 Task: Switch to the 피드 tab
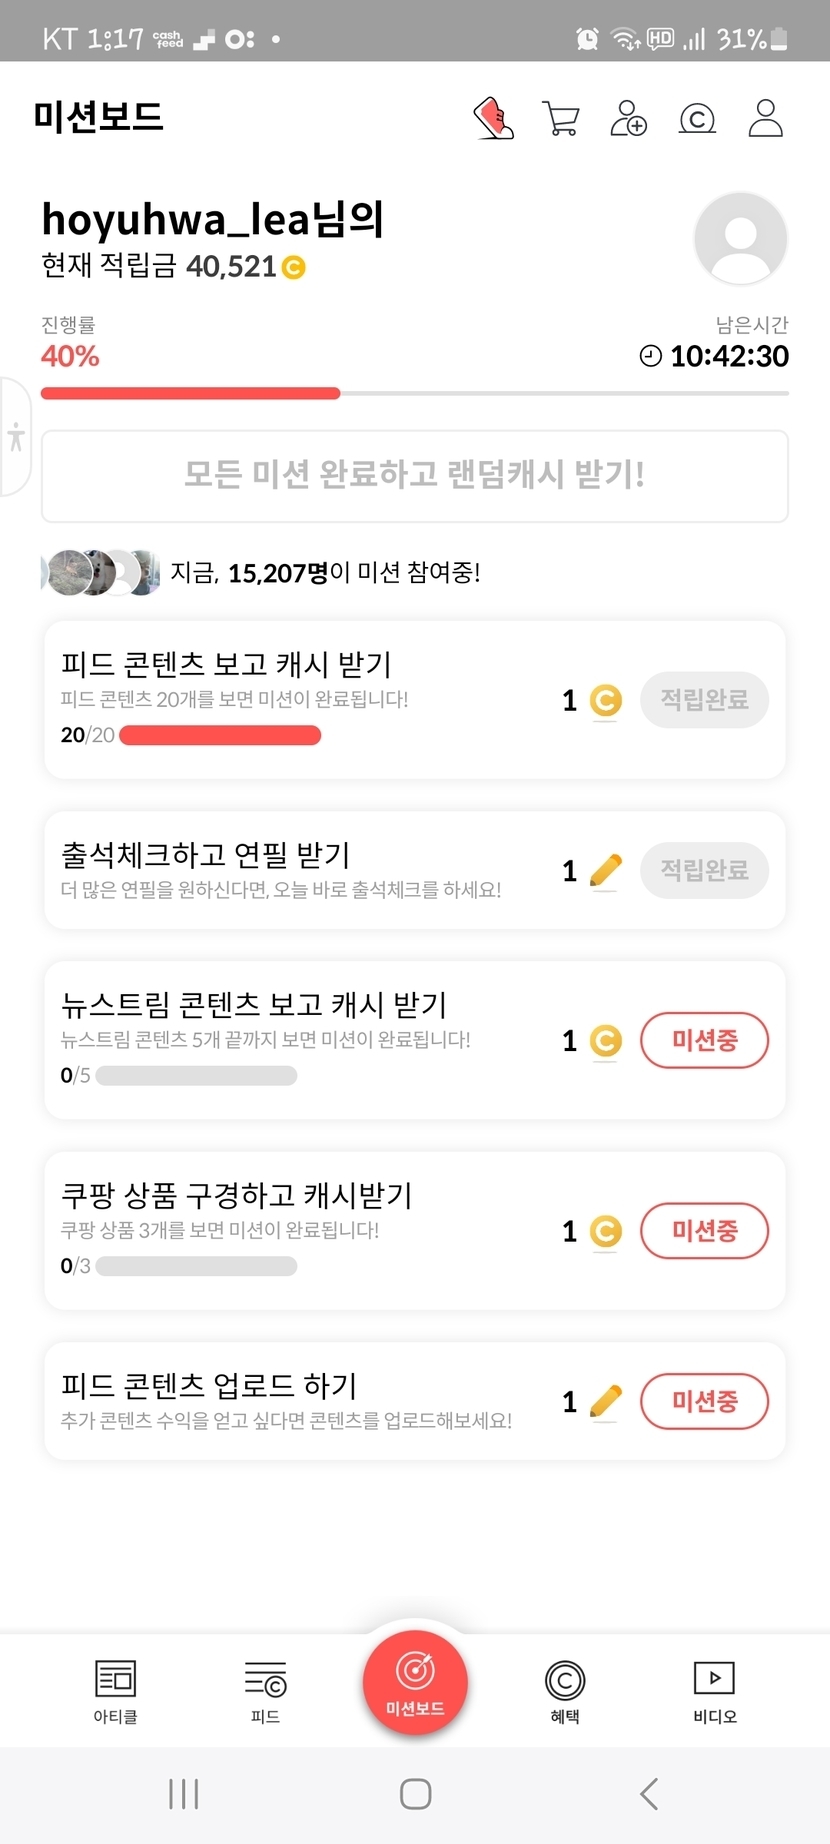click(x=265, y=1692)
